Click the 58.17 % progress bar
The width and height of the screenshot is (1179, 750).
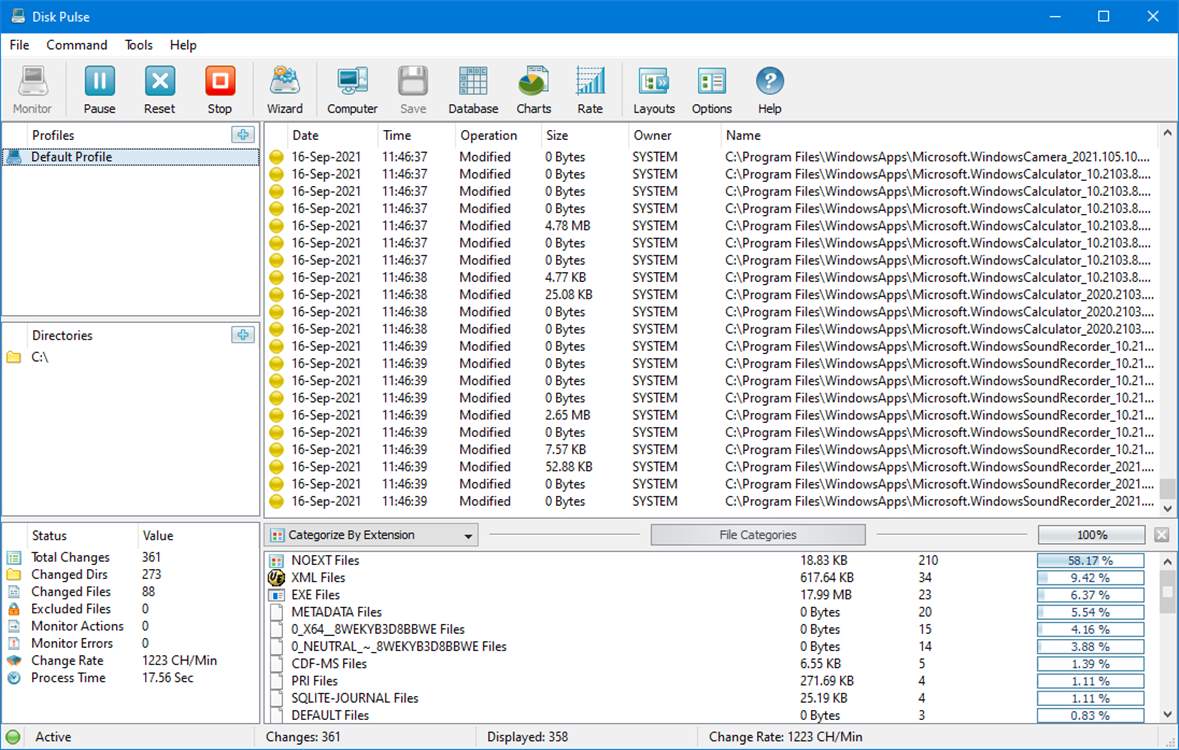click(1090, 560)
